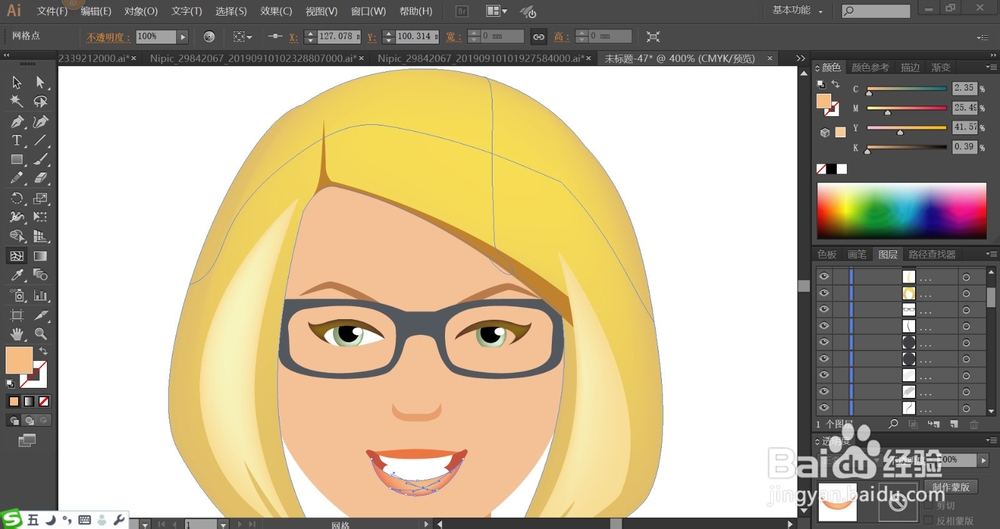Click the target circle of the glasses layer
Viewport: 1000px width, 529px height.
pos(966,310)
